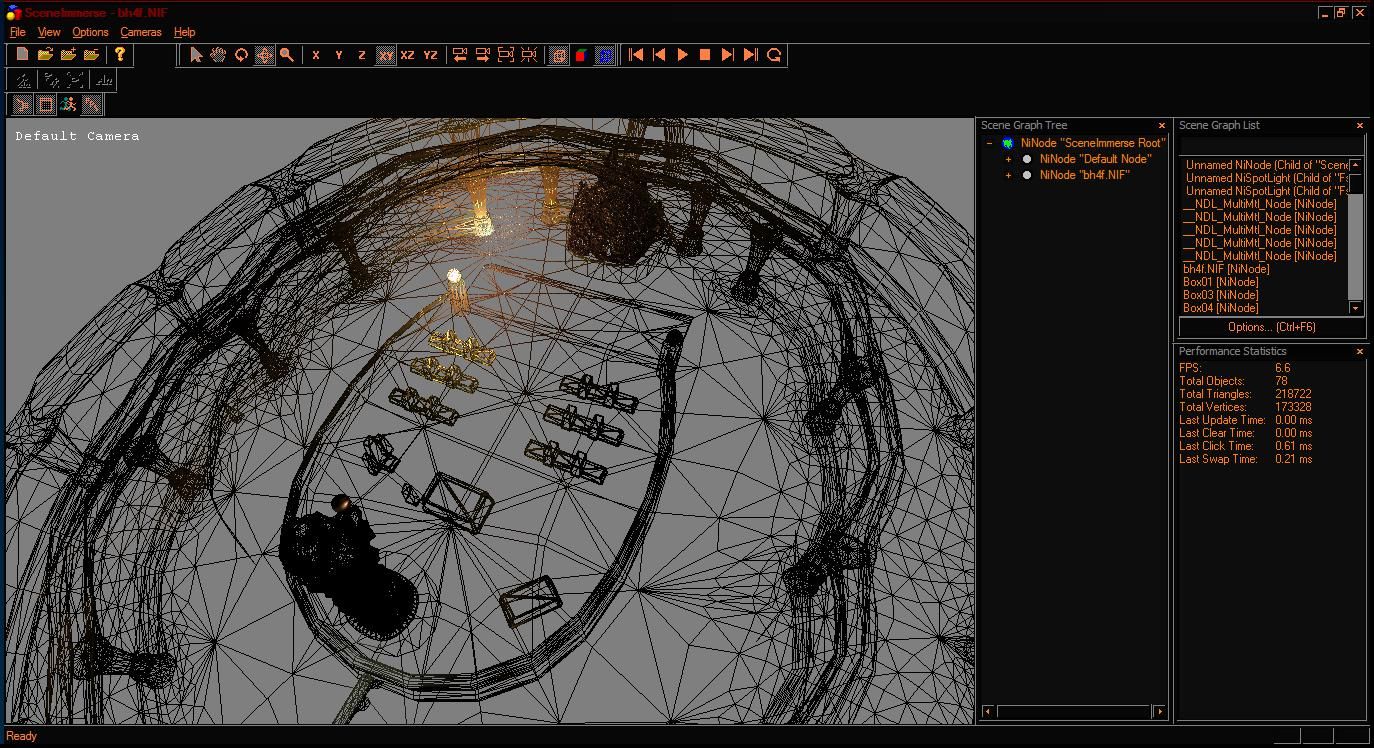1374x748 pixels.
Task: Click the Scene Graph List scrollbar thumb
Action: pyautogui.click(x=1356, y=184)
